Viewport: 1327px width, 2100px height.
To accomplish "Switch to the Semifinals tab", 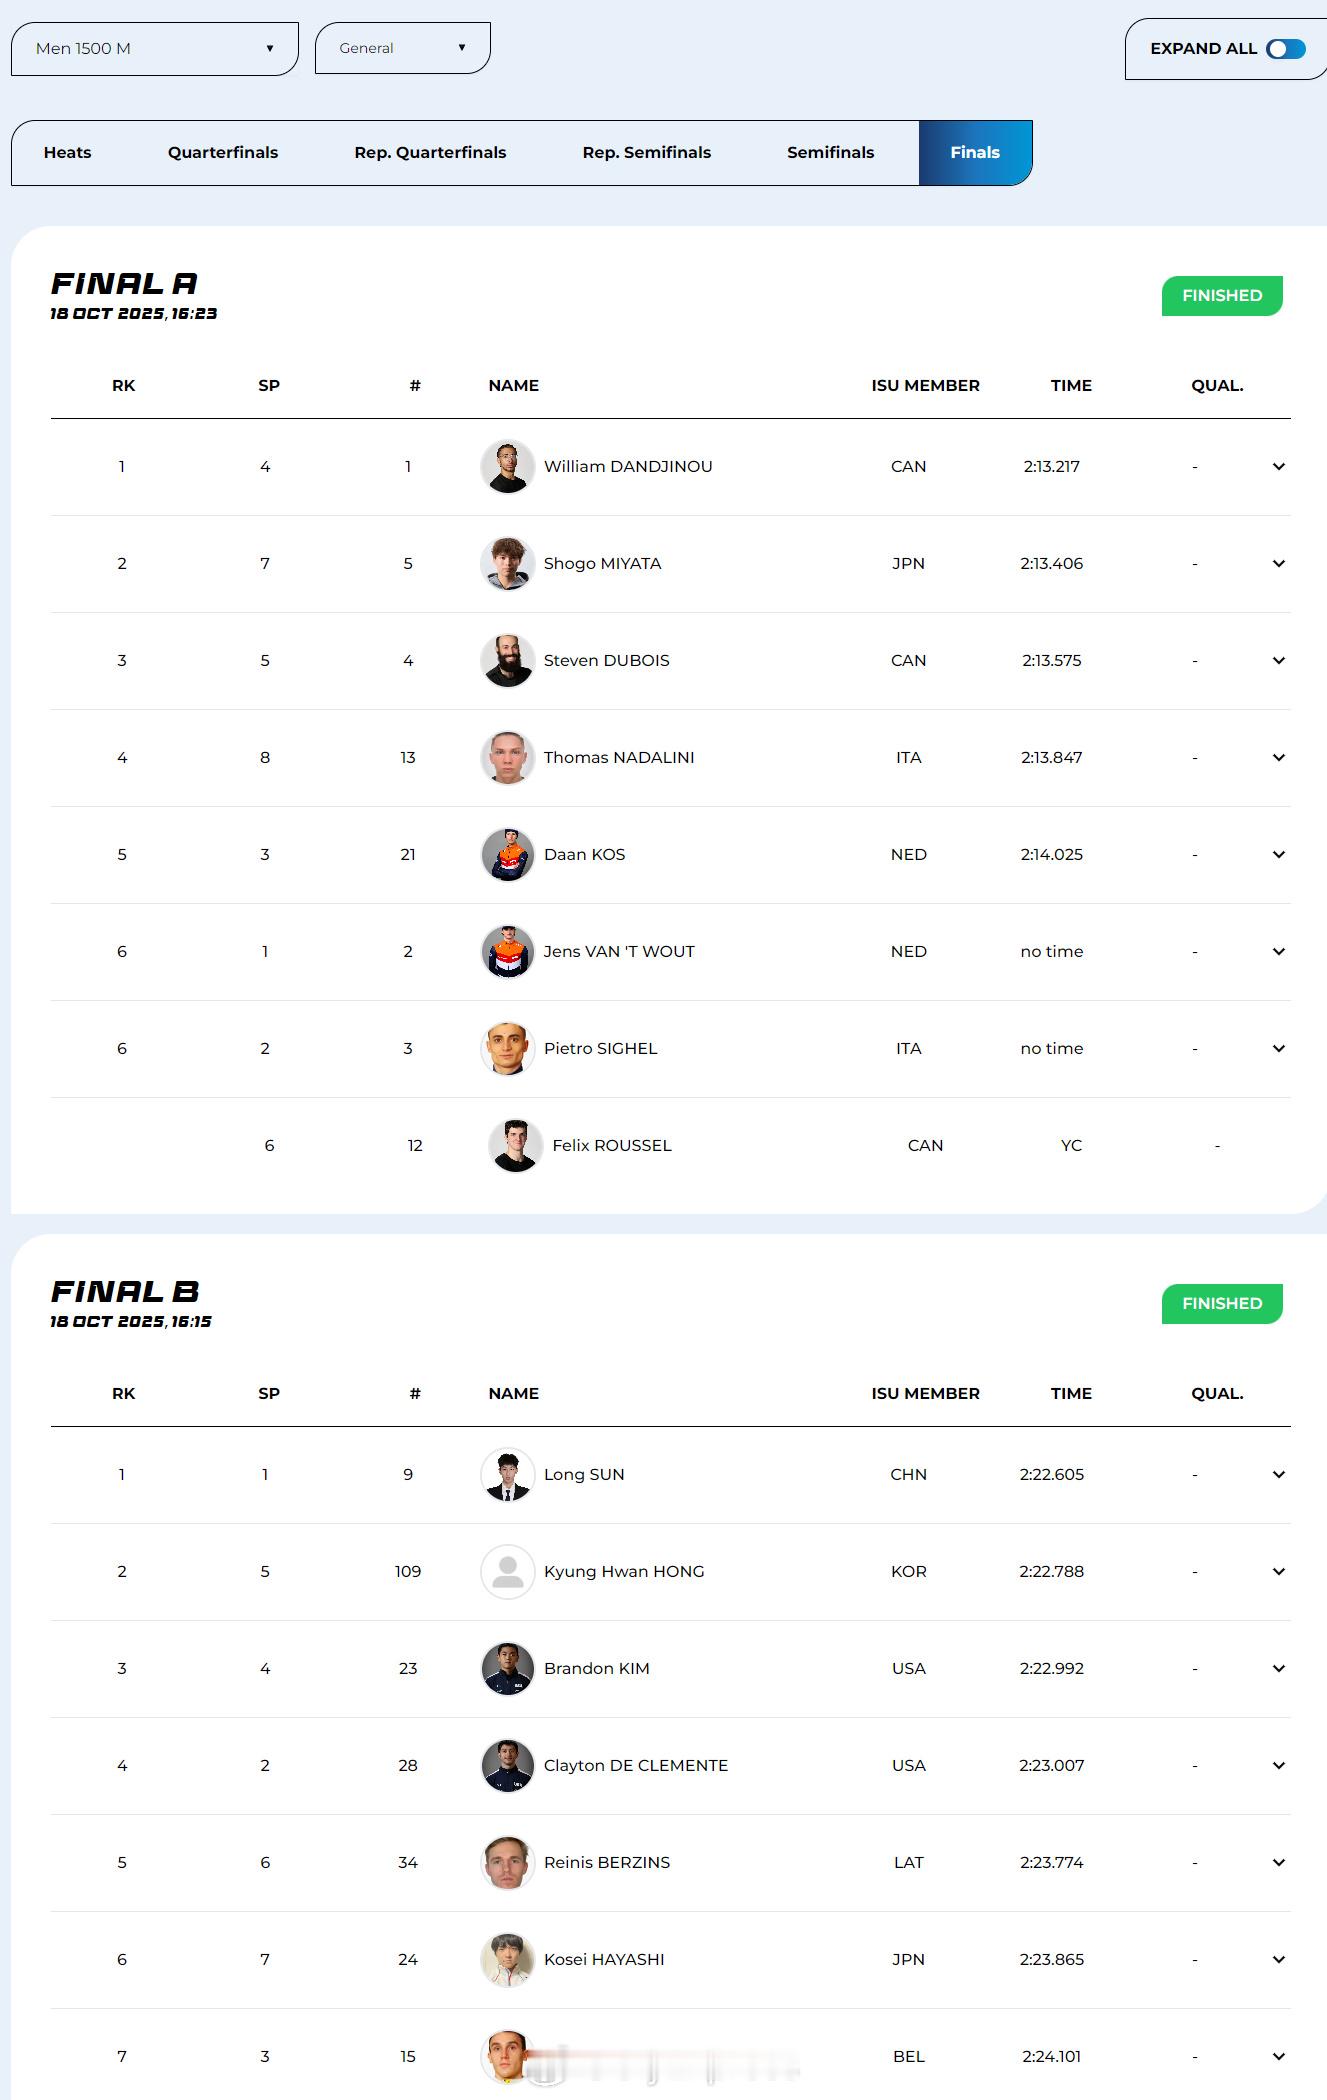I will pos(830,153).
